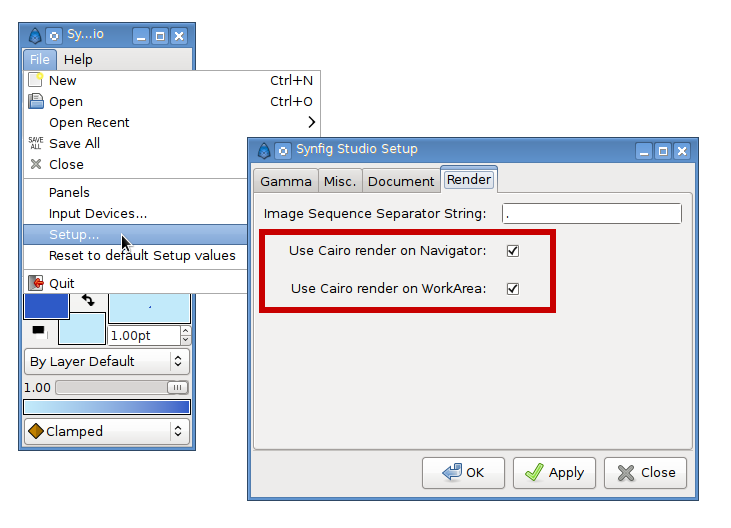Switch to the Document tab
This screenshot has width=731, height=528.
401,181
